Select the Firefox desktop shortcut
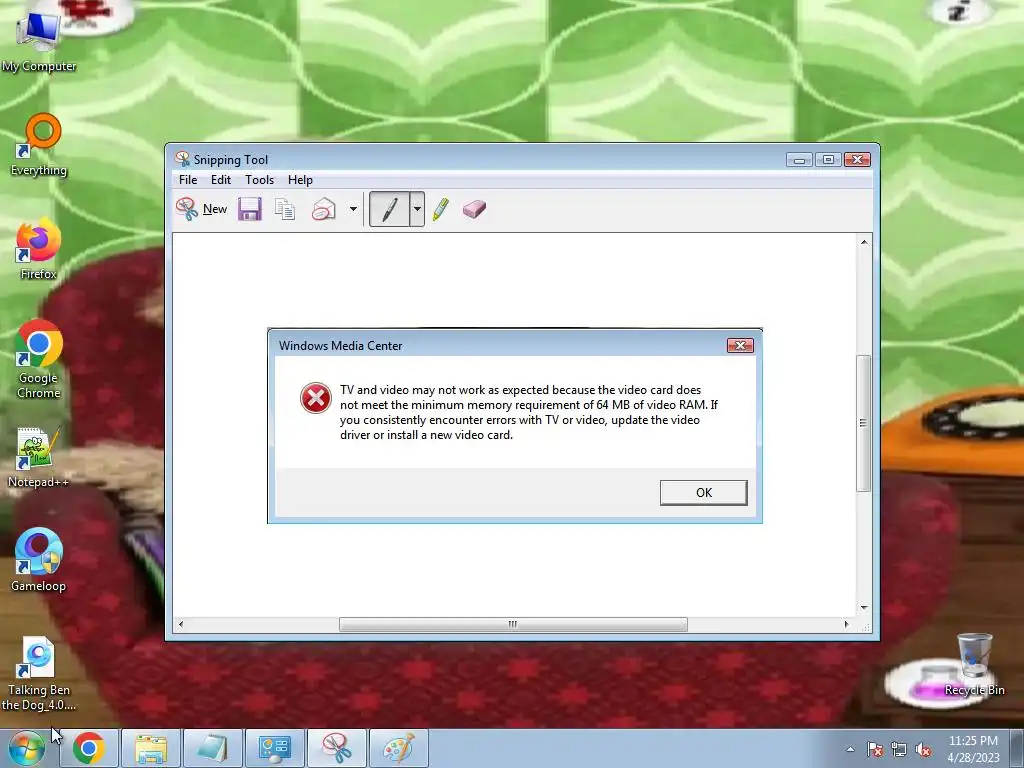The image size is (1024, 768). coord(38,249)
